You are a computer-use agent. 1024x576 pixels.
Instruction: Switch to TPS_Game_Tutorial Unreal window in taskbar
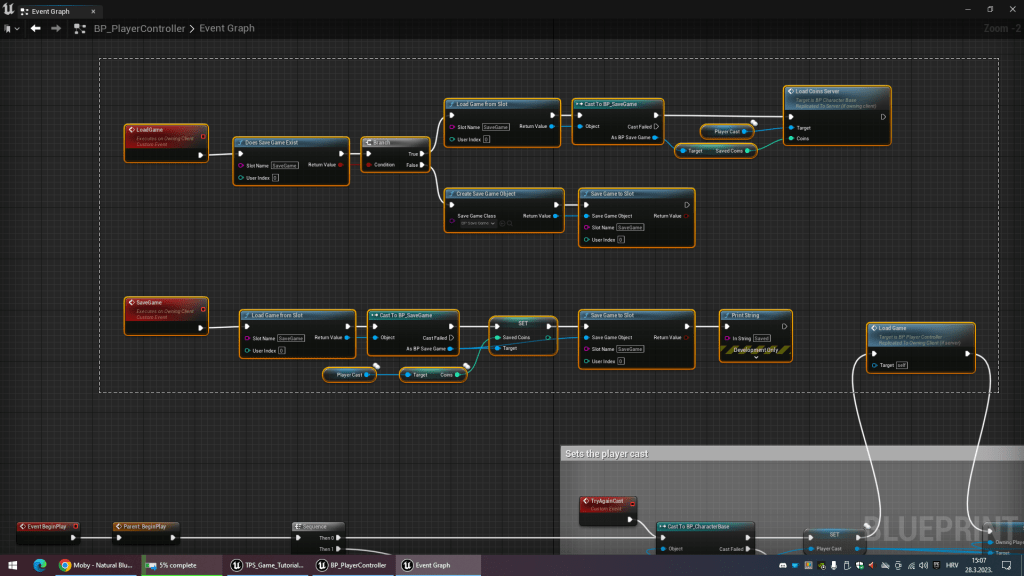268,565
